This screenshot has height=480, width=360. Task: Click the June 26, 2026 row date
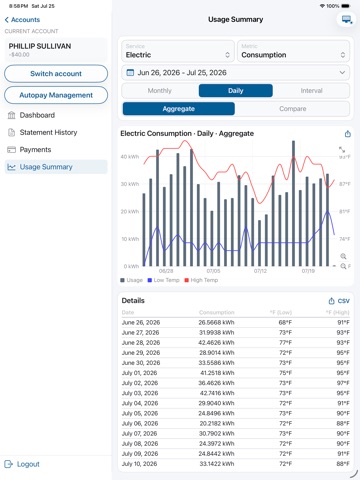click(141, 323)
